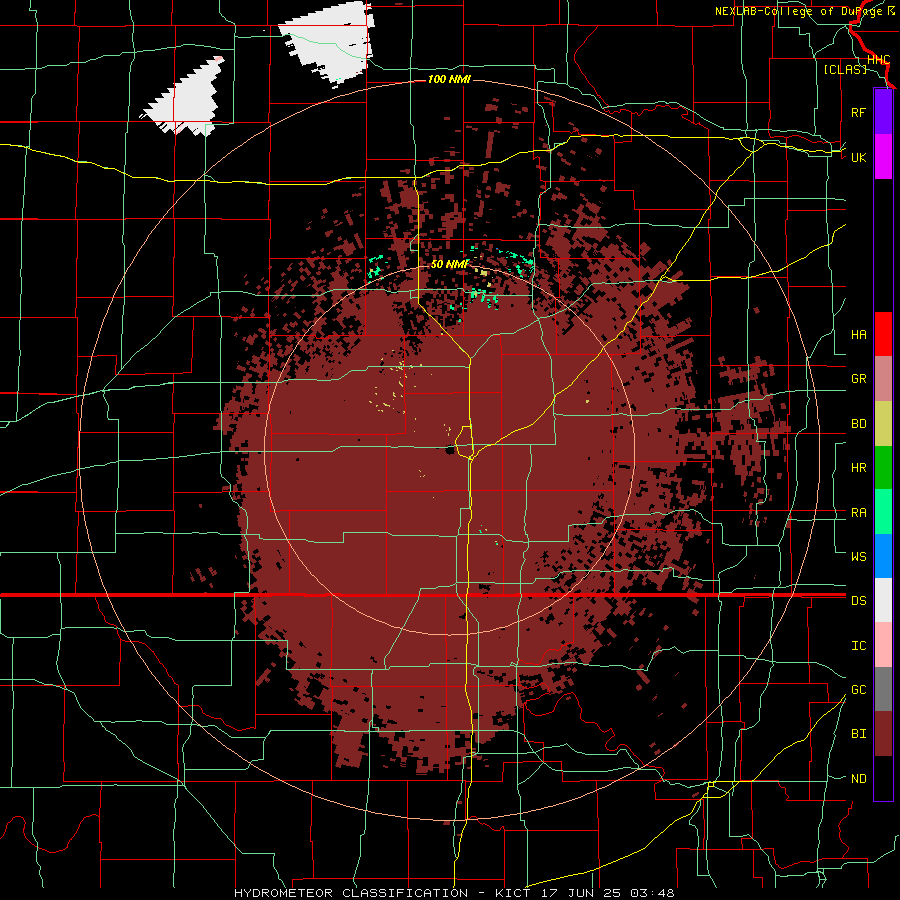The image size is (900, 900).
Task: Click the UK legend label
Action: (x=858, y=157)
